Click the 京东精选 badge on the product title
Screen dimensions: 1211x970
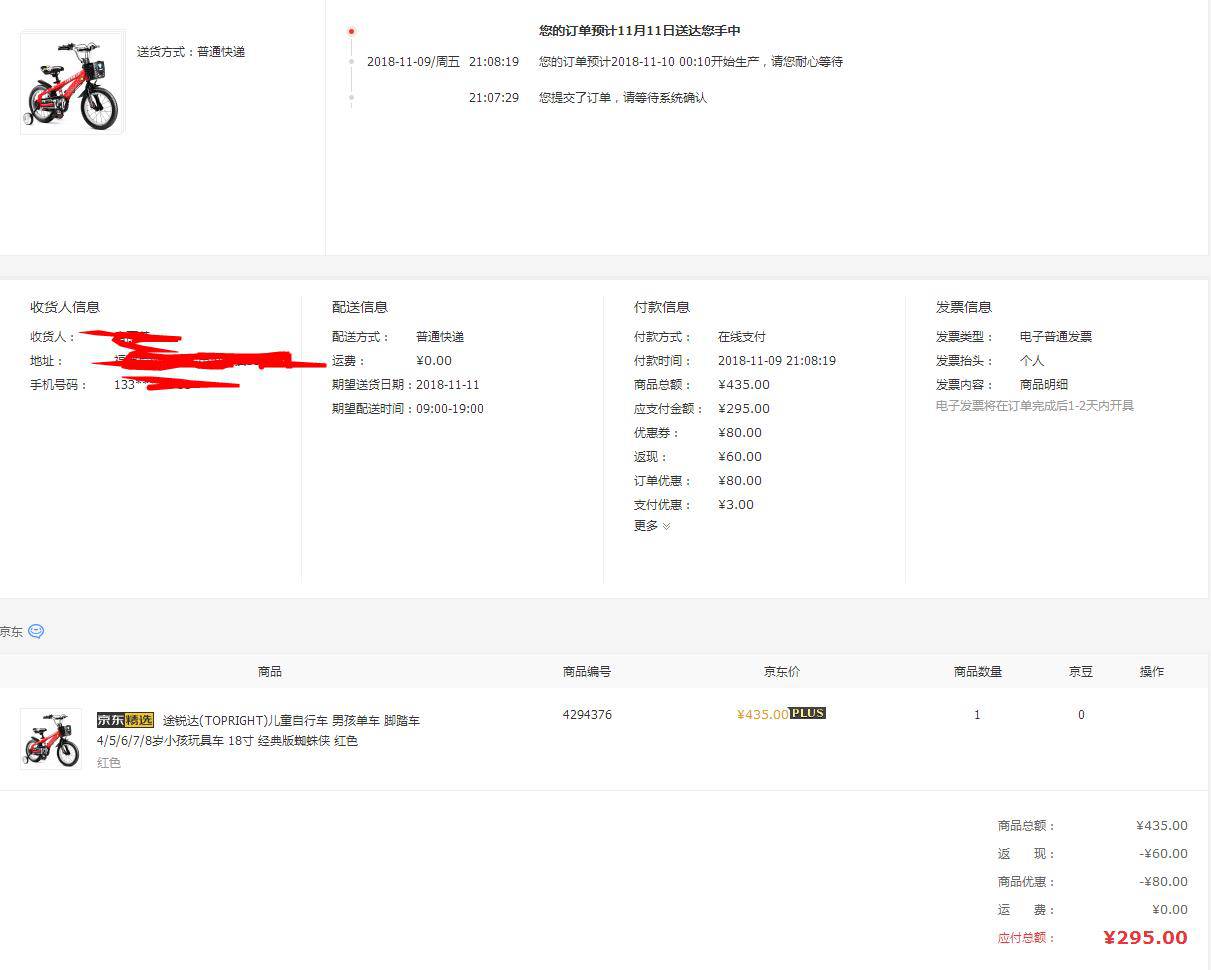[125, 720]
